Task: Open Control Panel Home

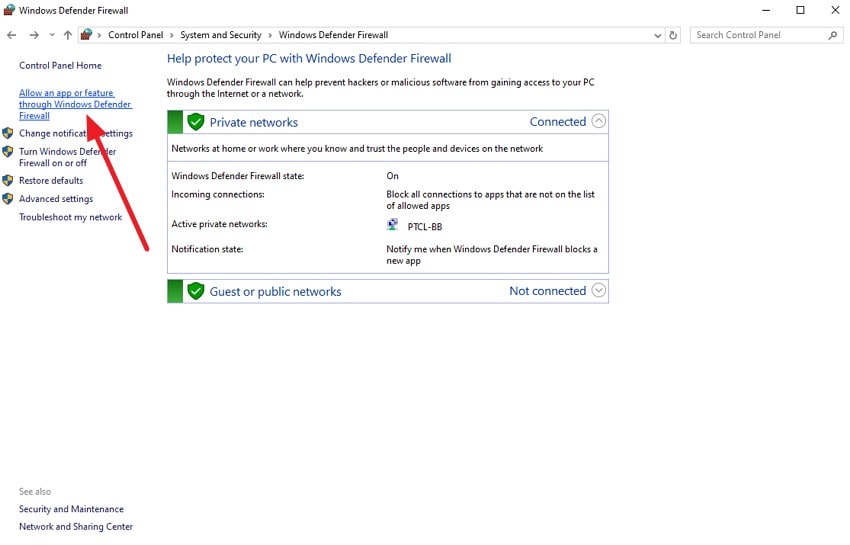Action: (x=60, y=65)
